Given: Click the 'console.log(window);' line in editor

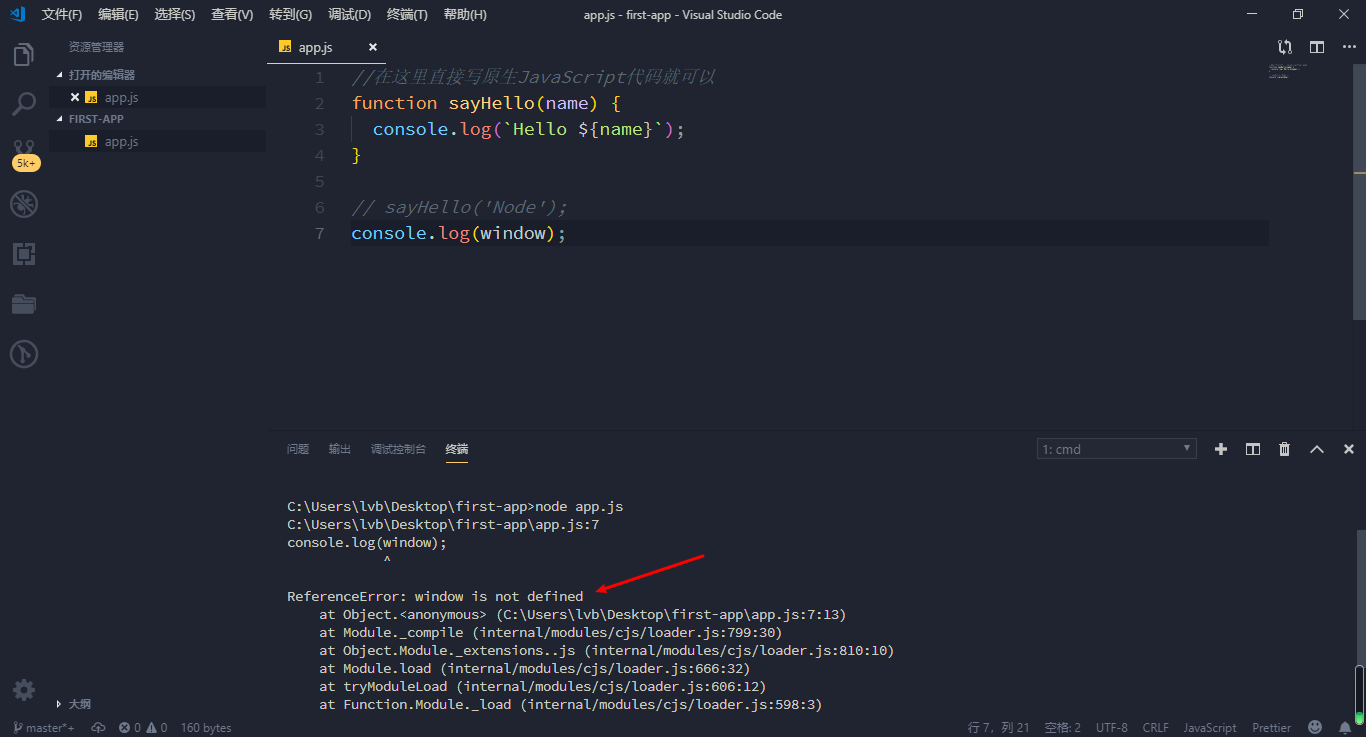Looking at the screenshot, I should coord(459,233).
